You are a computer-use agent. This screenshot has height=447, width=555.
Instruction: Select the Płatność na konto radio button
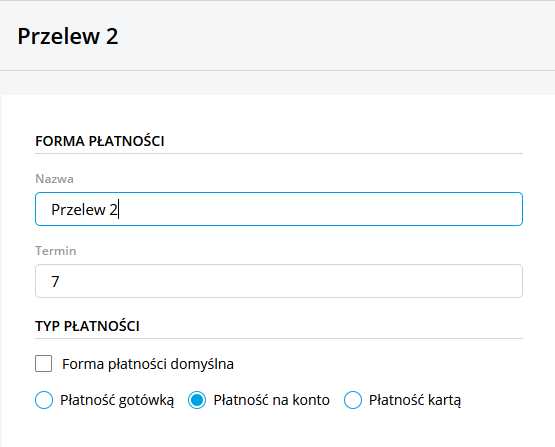(197, 400)
